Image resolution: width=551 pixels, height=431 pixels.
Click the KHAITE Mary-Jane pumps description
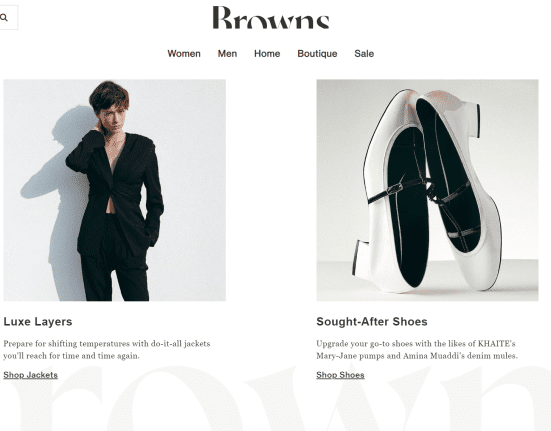point(417,350)
